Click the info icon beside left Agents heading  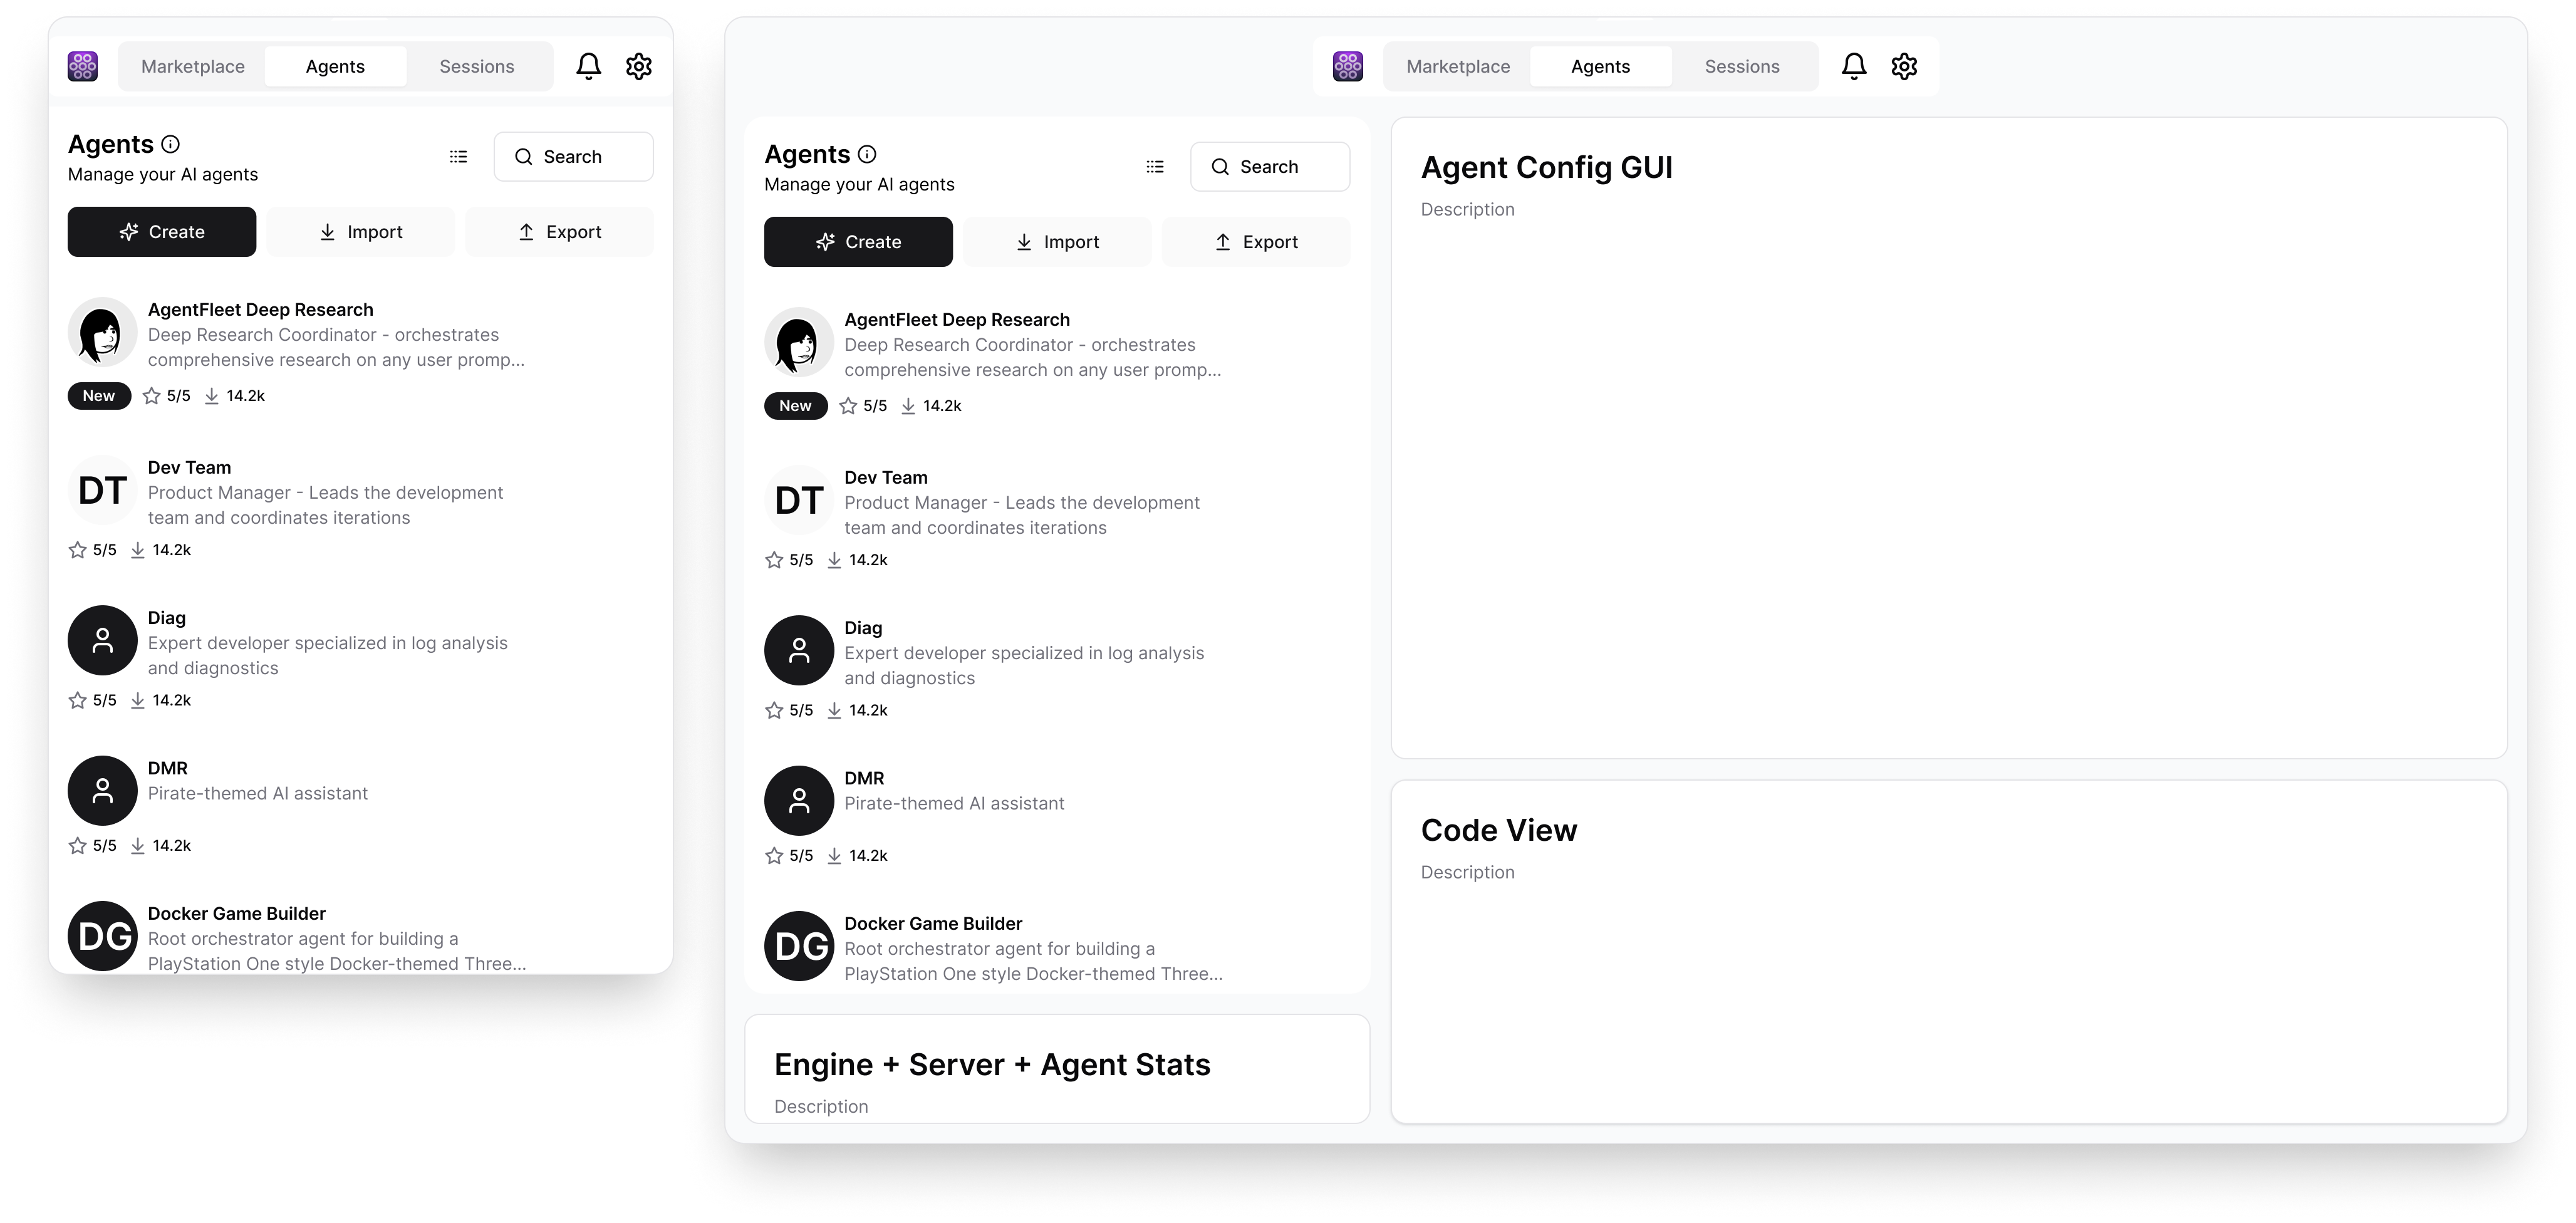coord(170,144)
